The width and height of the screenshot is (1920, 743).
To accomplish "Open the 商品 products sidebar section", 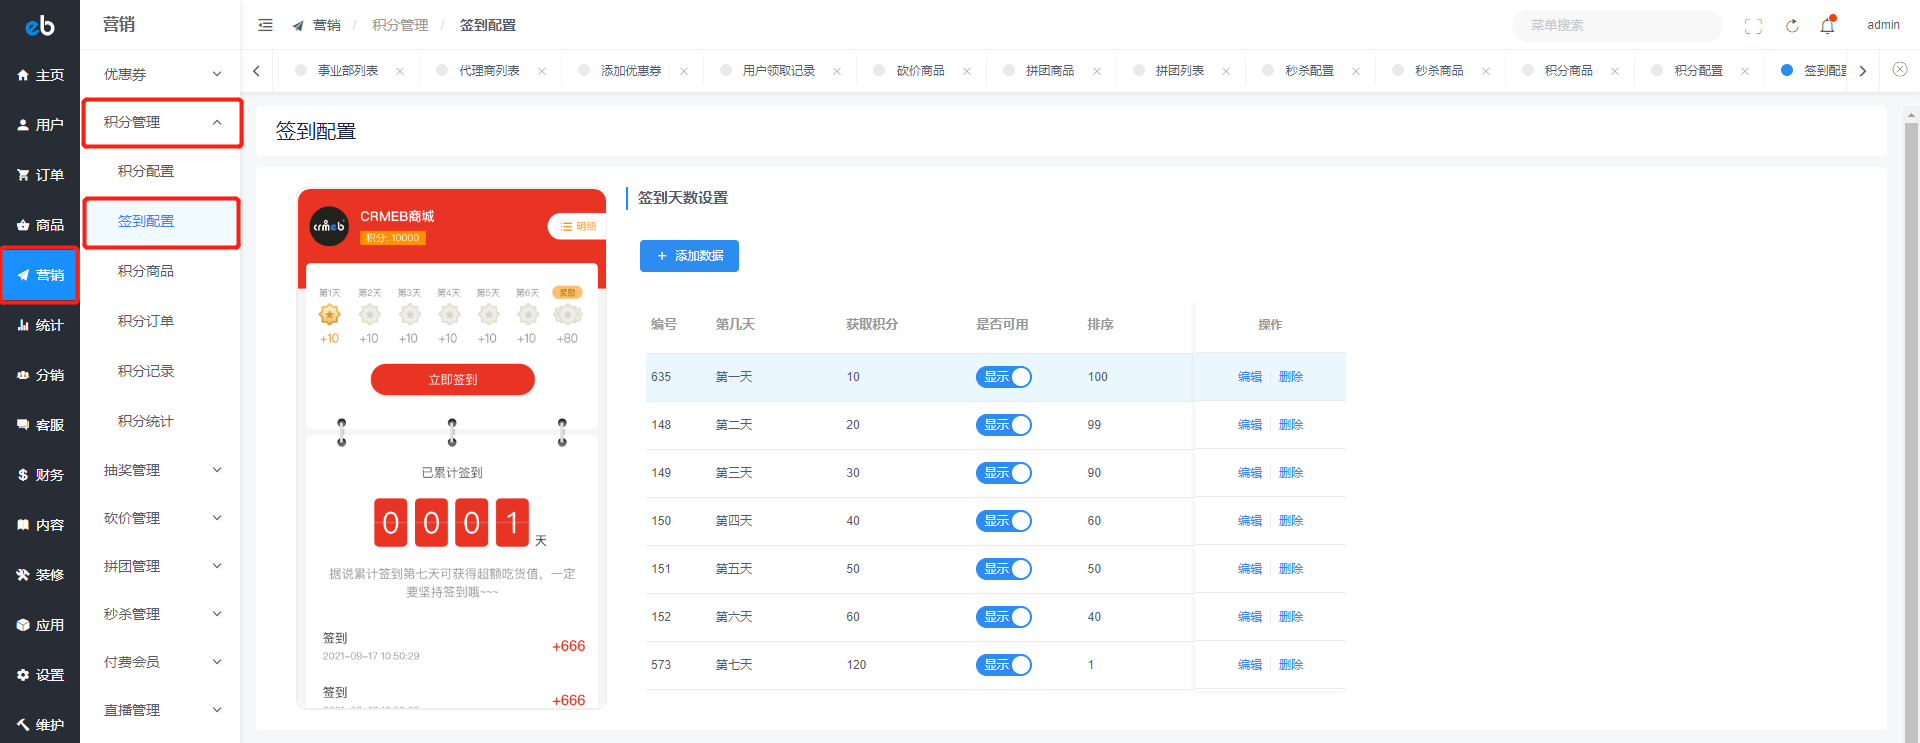I will click(40, 225).
